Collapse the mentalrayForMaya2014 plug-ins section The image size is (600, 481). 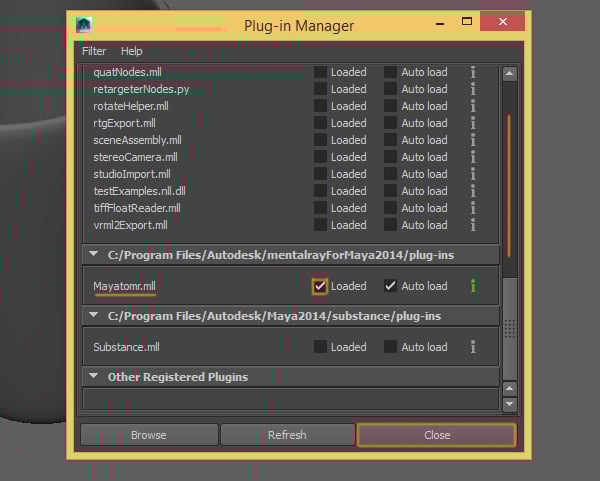(x=93, y=256)
